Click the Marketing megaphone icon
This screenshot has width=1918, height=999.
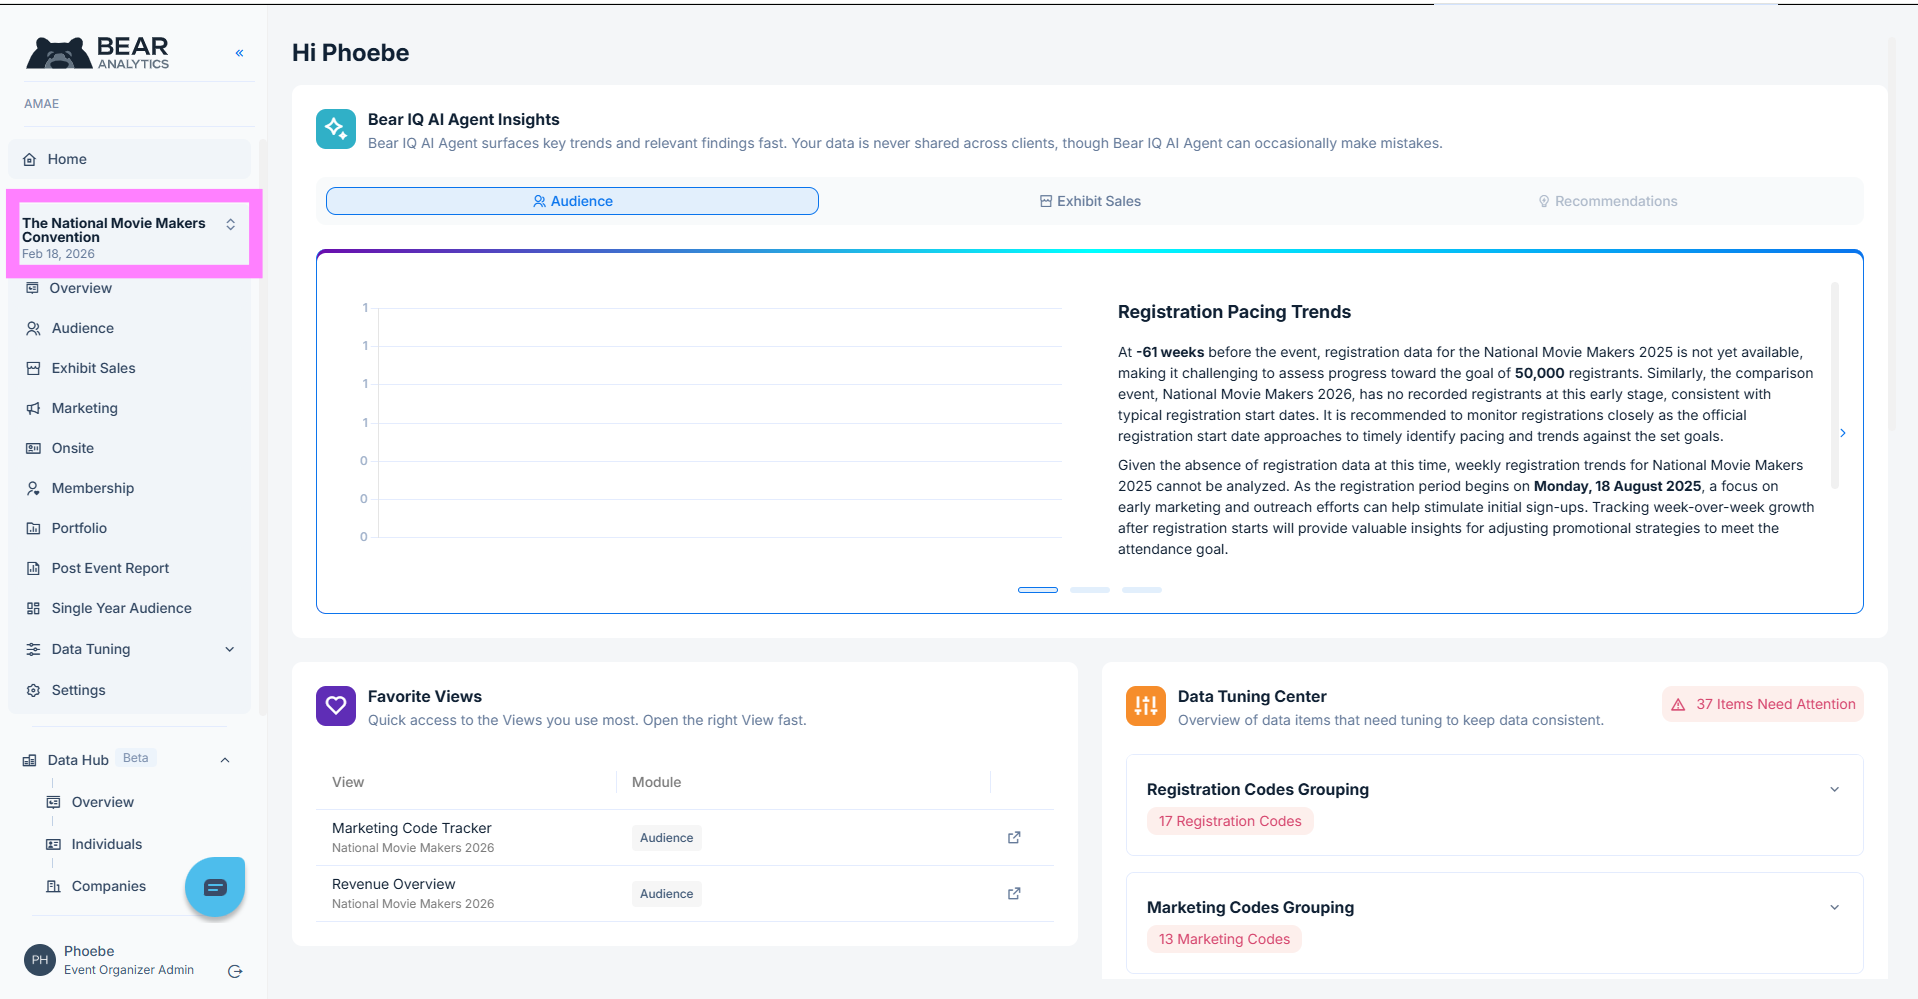click(33, 408)
